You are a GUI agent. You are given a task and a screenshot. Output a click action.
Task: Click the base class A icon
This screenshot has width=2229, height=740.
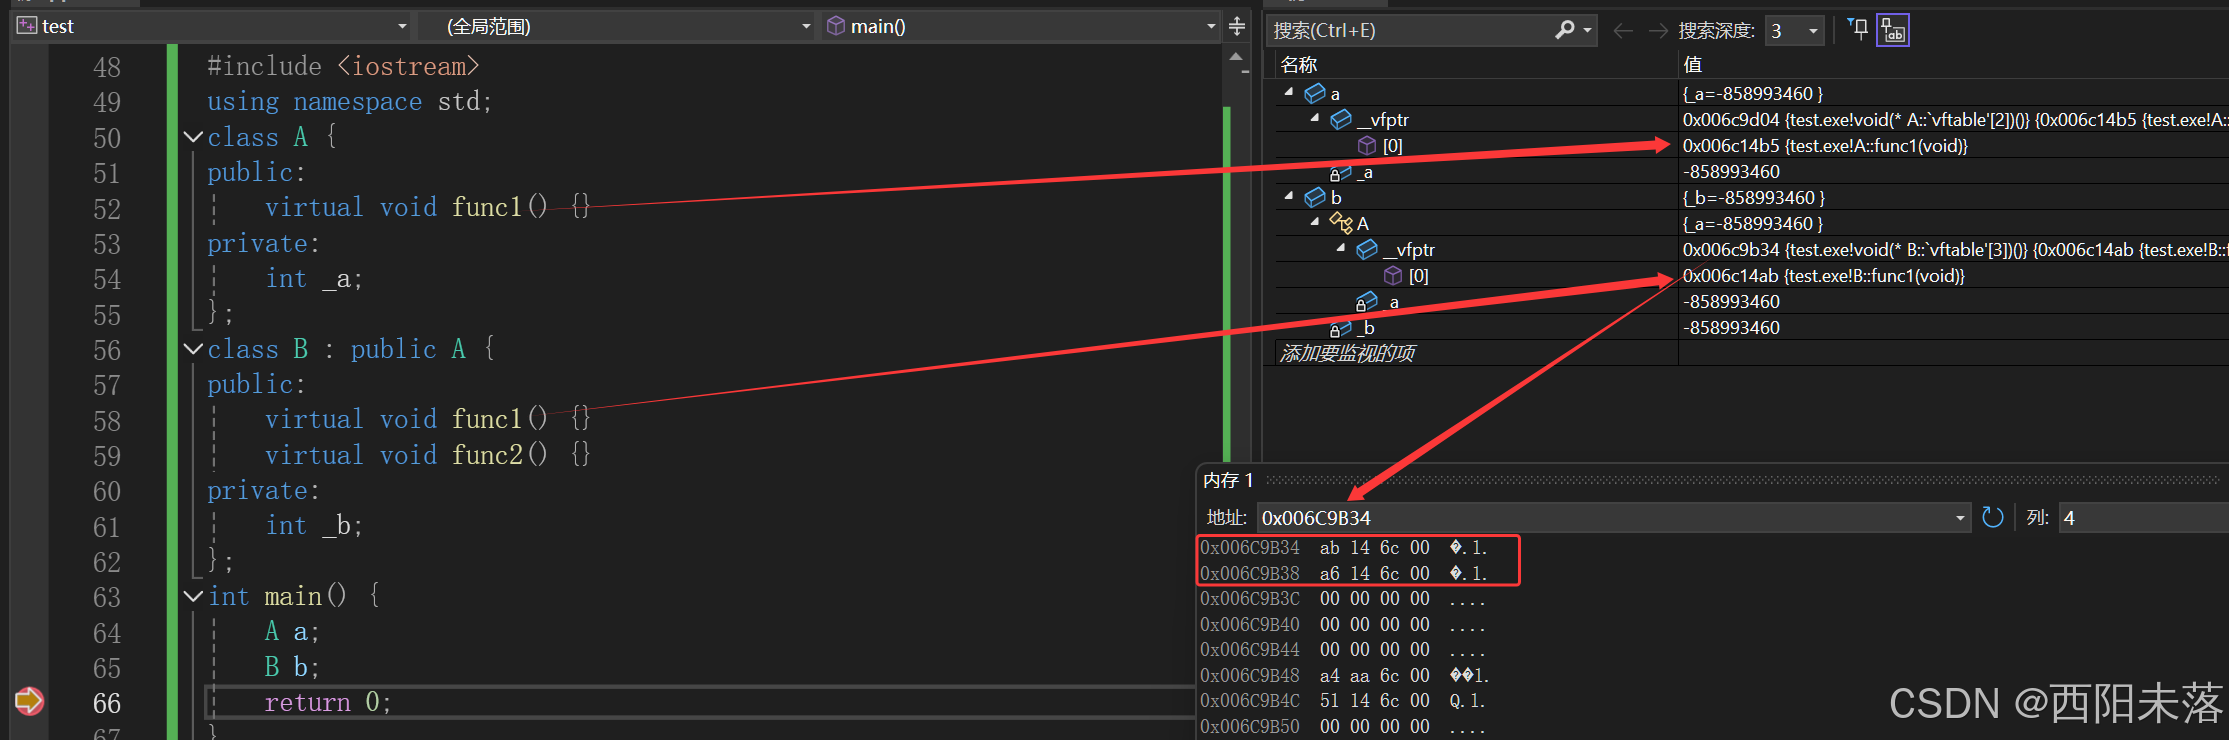1341,223
